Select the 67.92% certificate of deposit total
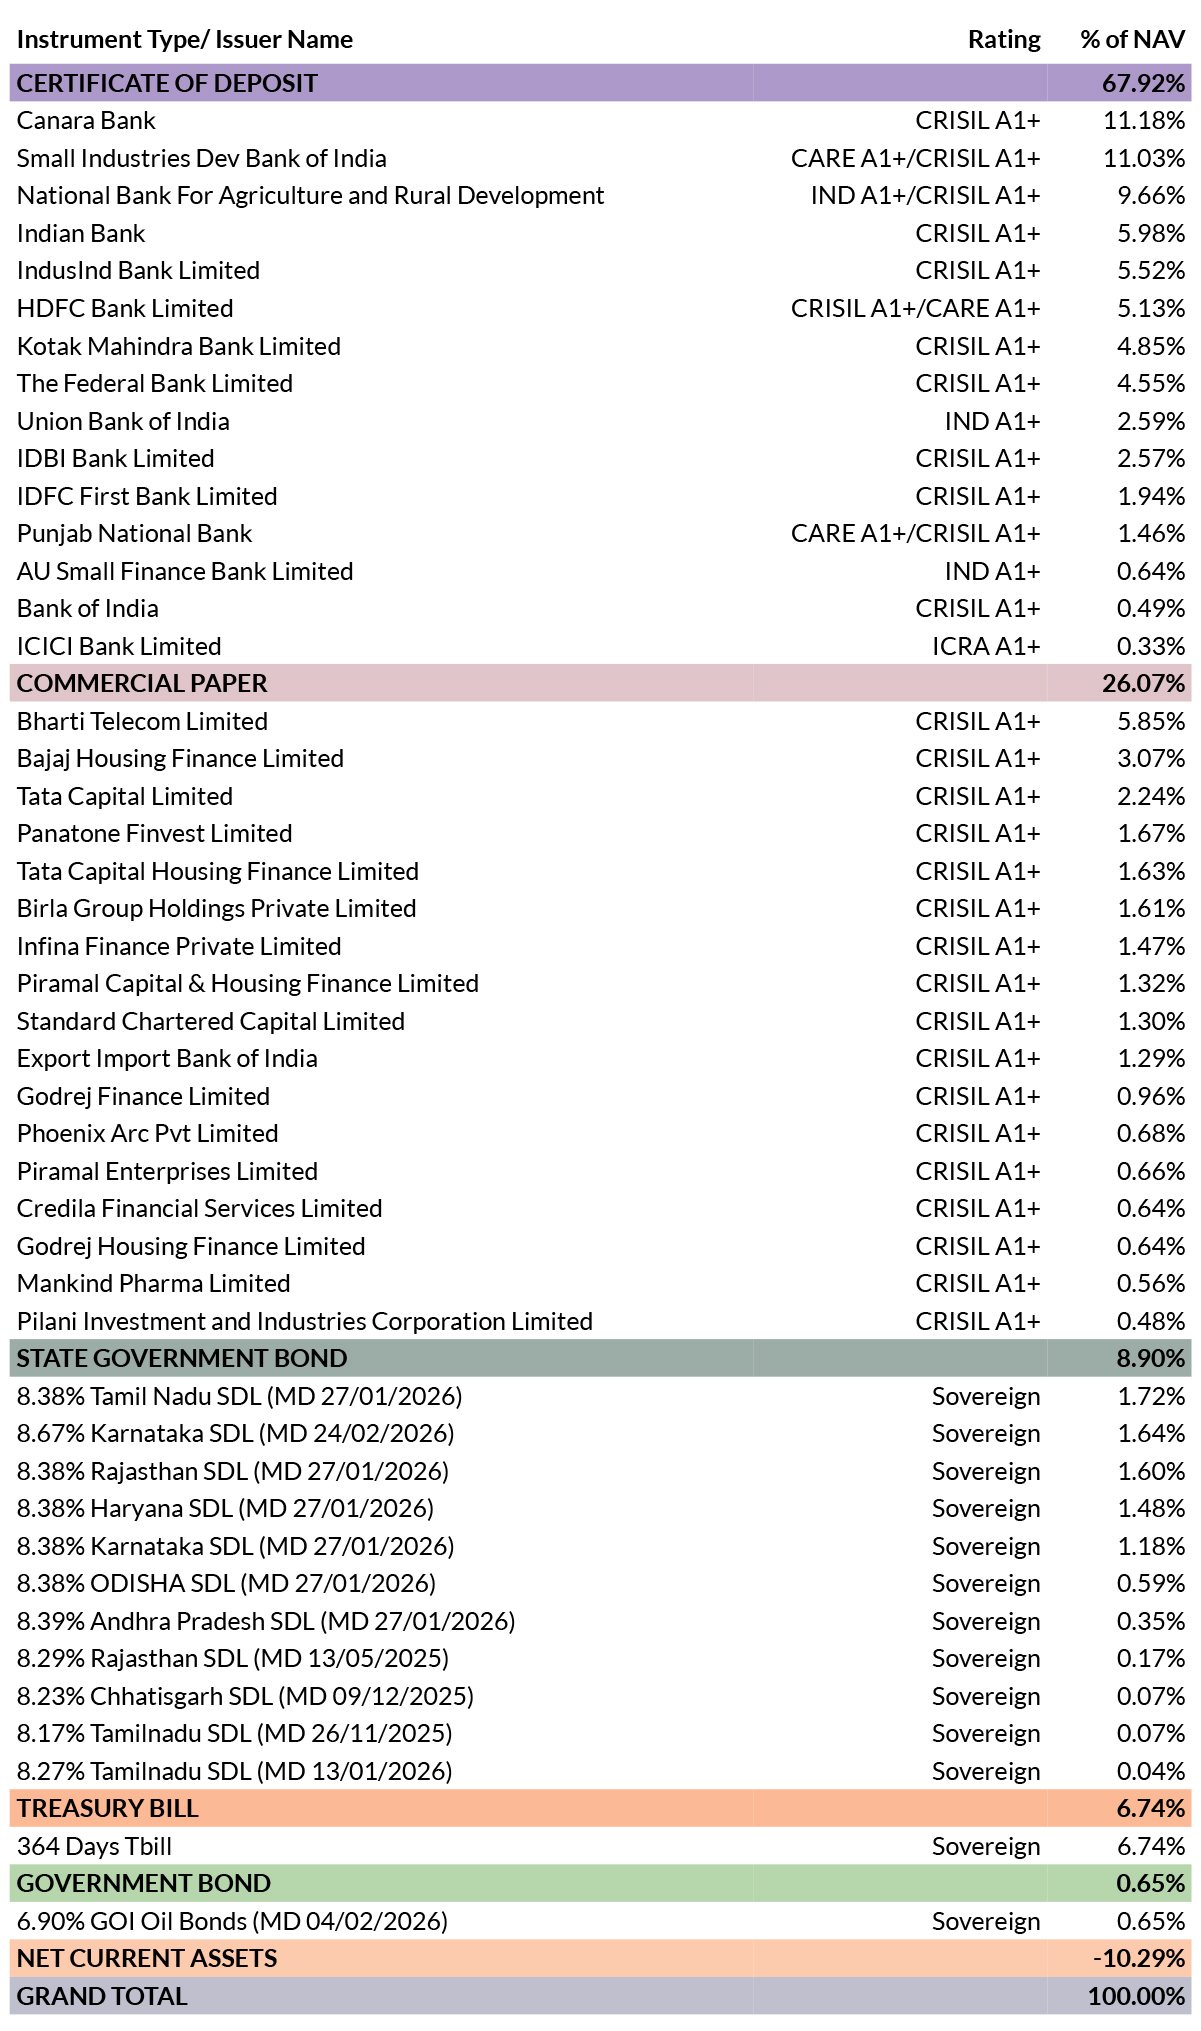This screenshot has width=1201, height=2031. point(1144,83)
